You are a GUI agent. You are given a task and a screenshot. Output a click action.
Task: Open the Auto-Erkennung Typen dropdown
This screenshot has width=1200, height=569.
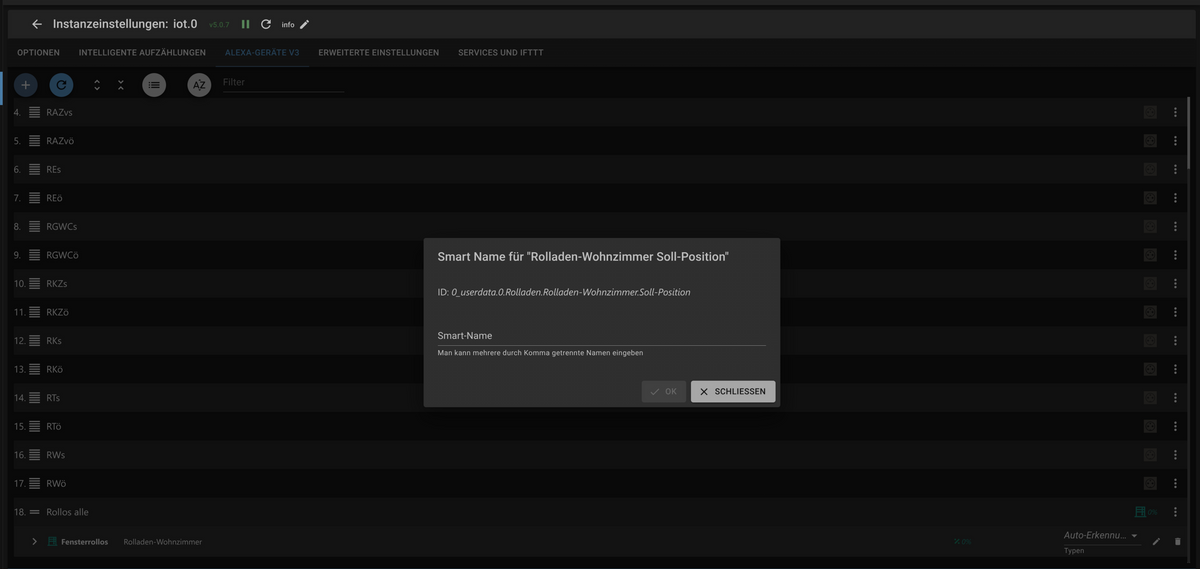point(1101,536)
